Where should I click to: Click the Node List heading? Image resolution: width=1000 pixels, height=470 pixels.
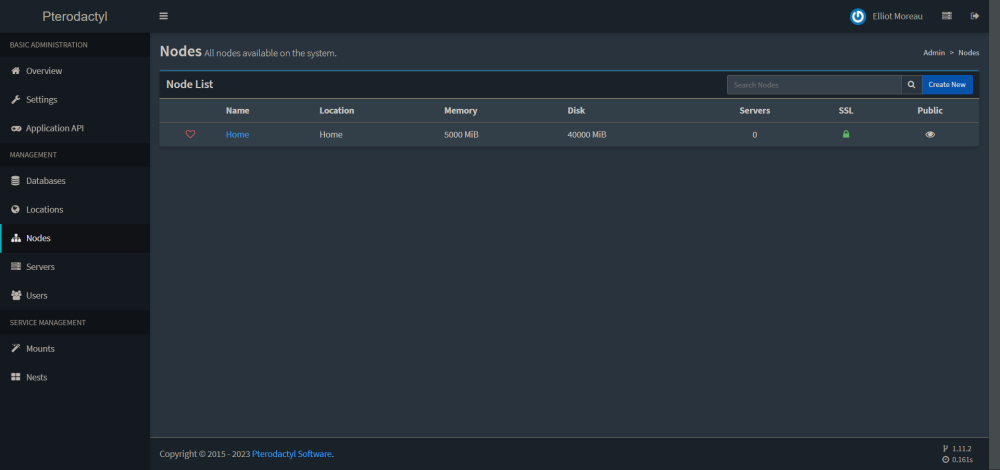(x=189, y=84)
